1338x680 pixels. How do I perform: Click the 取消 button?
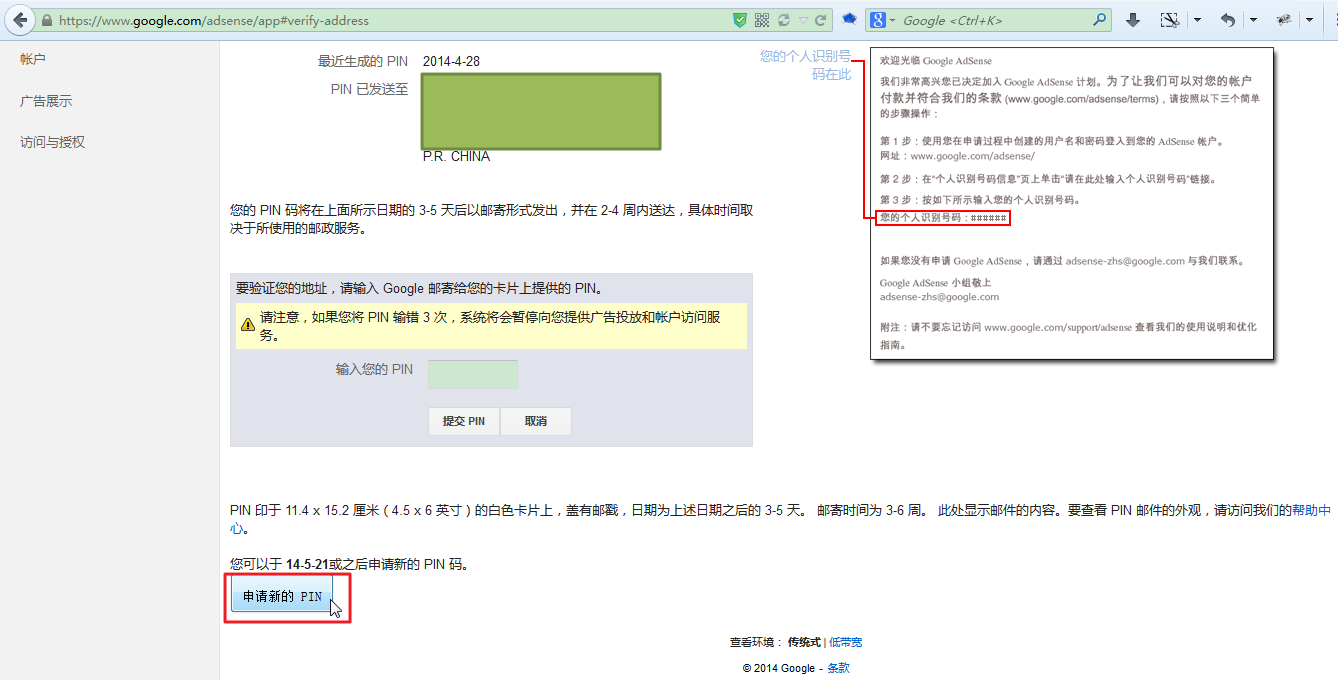[x=536, y=421]
